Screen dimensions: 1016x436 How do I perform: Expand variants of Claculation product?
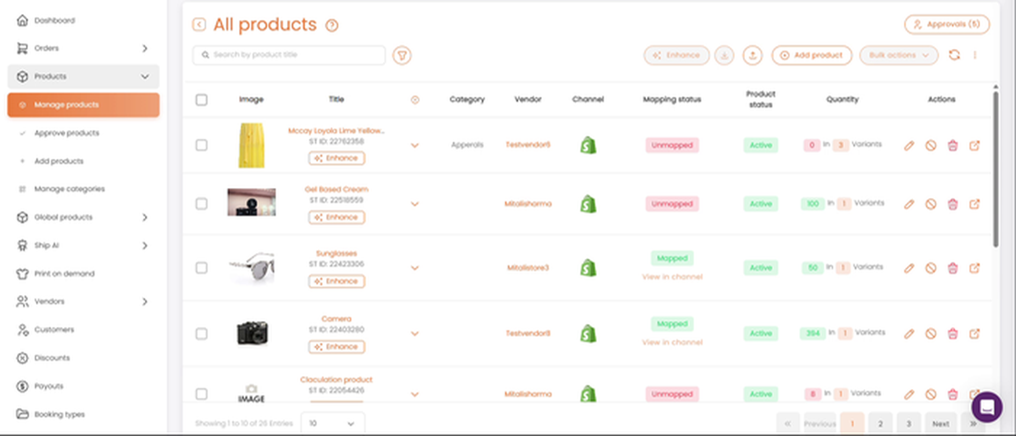point(415,394)
